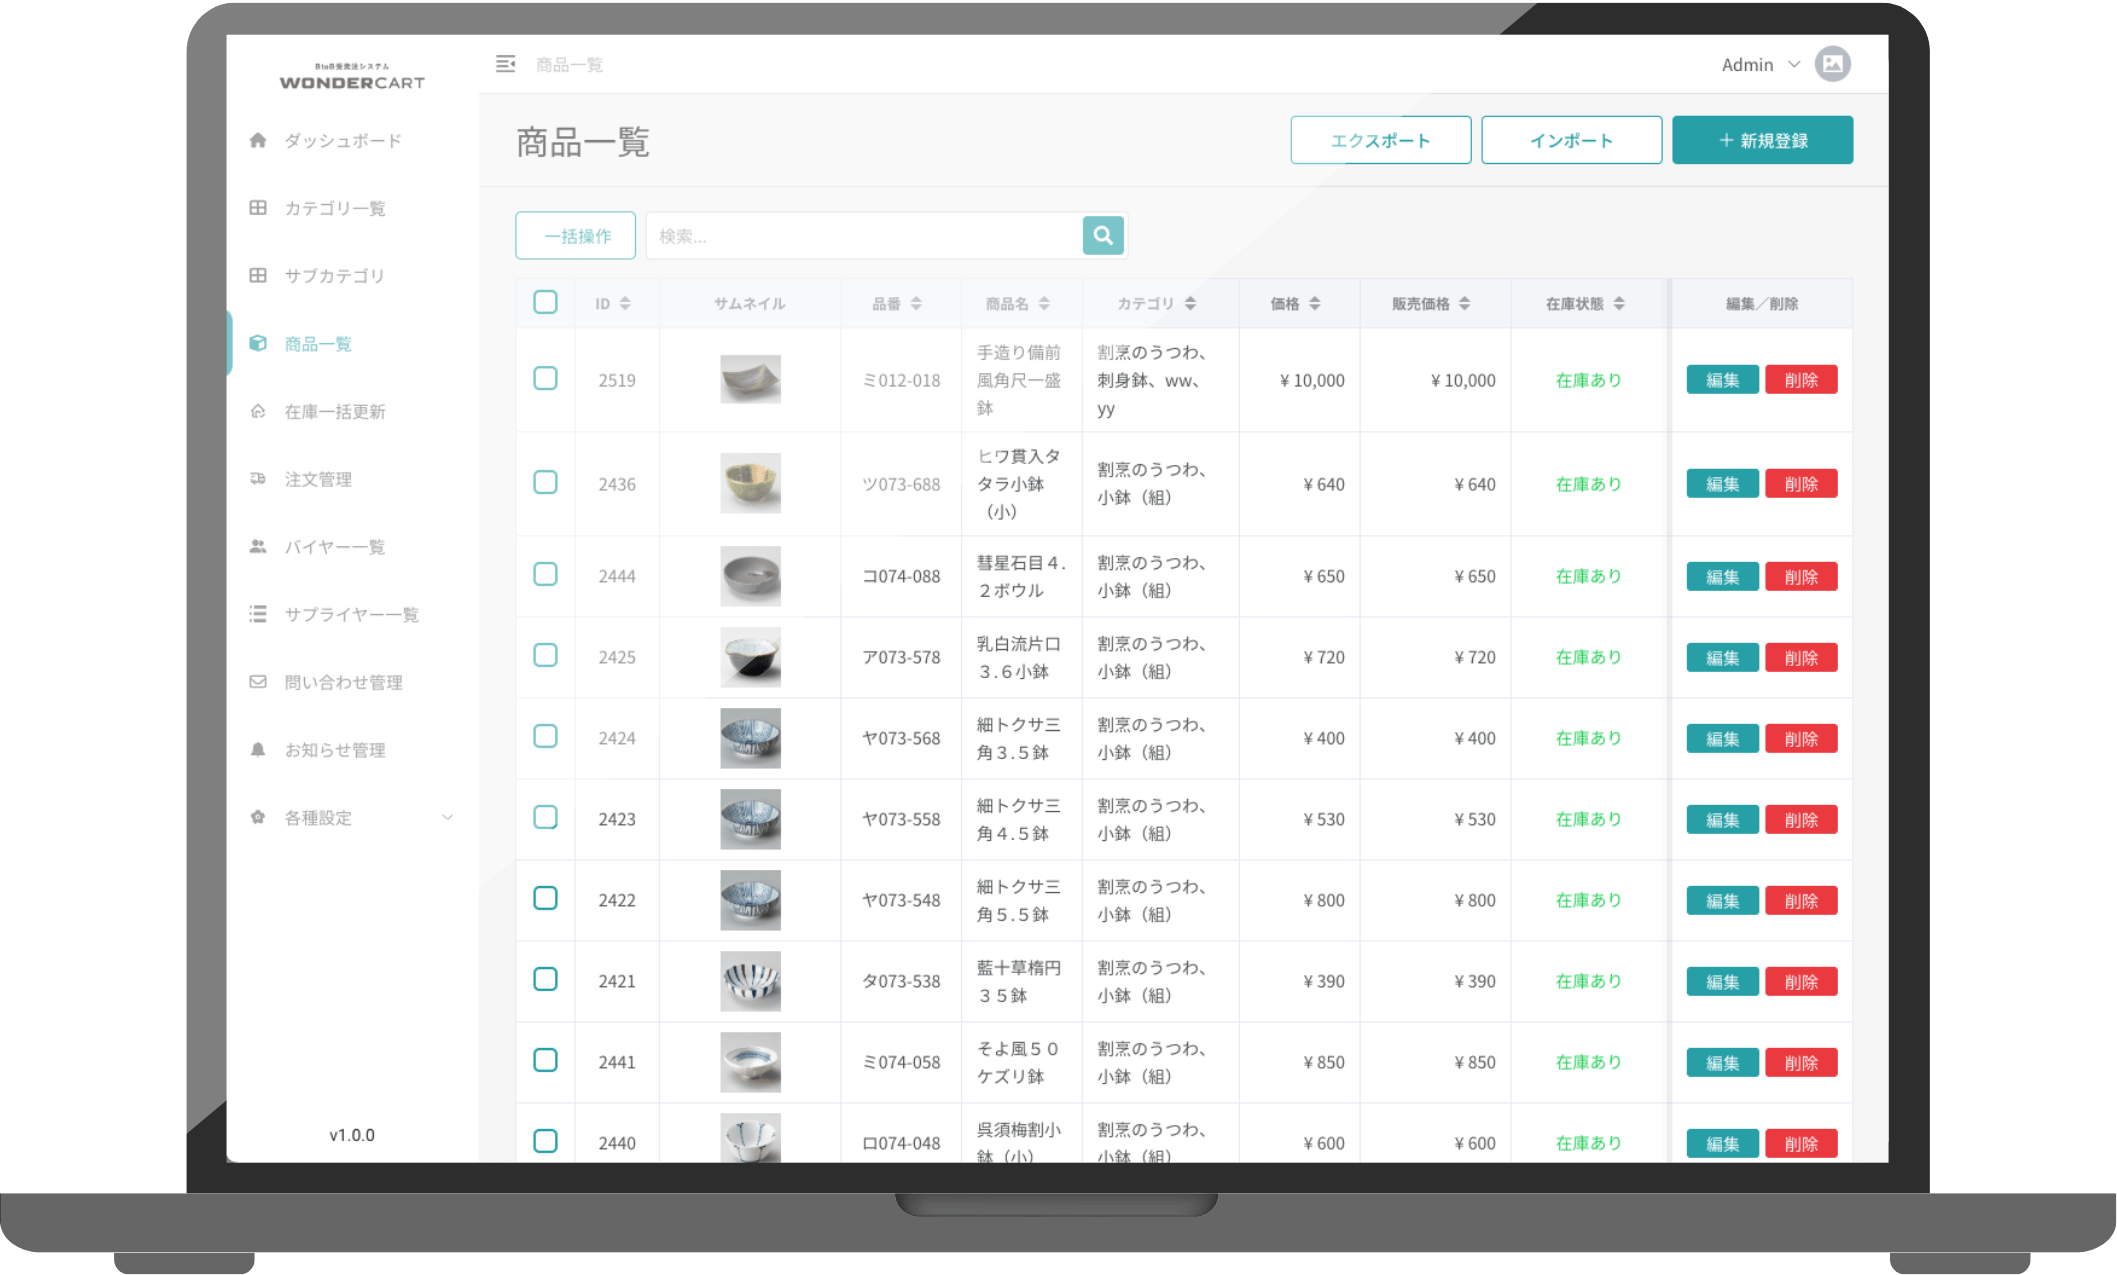
Task: Click thumbnail of product 2421
Action: pyautogui.click(x=750, y=981)
